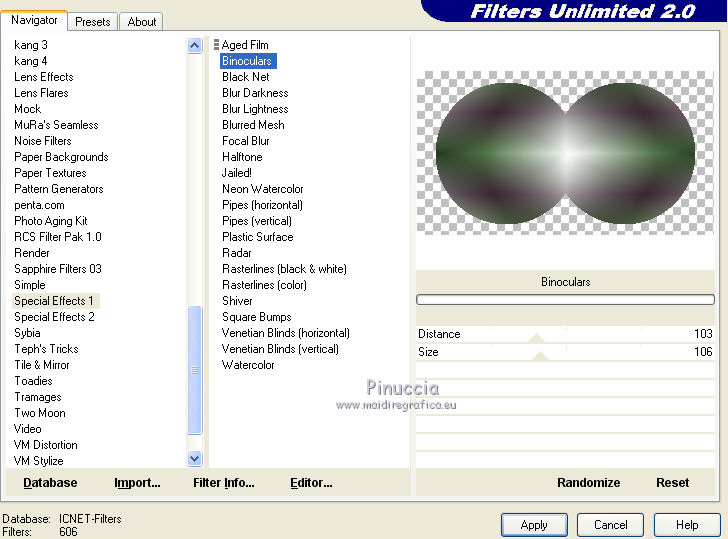Click the Binoculars preview image
This screenshot has width=728, height=539.
565,153
